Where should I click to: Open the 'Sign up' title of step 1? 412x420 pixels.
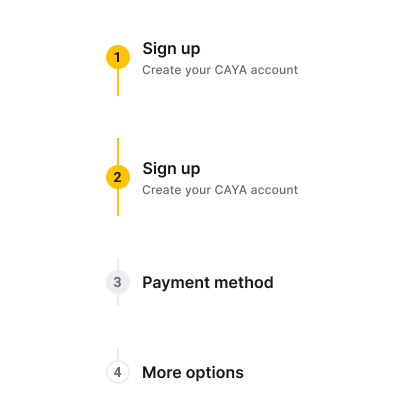(171, 49)
